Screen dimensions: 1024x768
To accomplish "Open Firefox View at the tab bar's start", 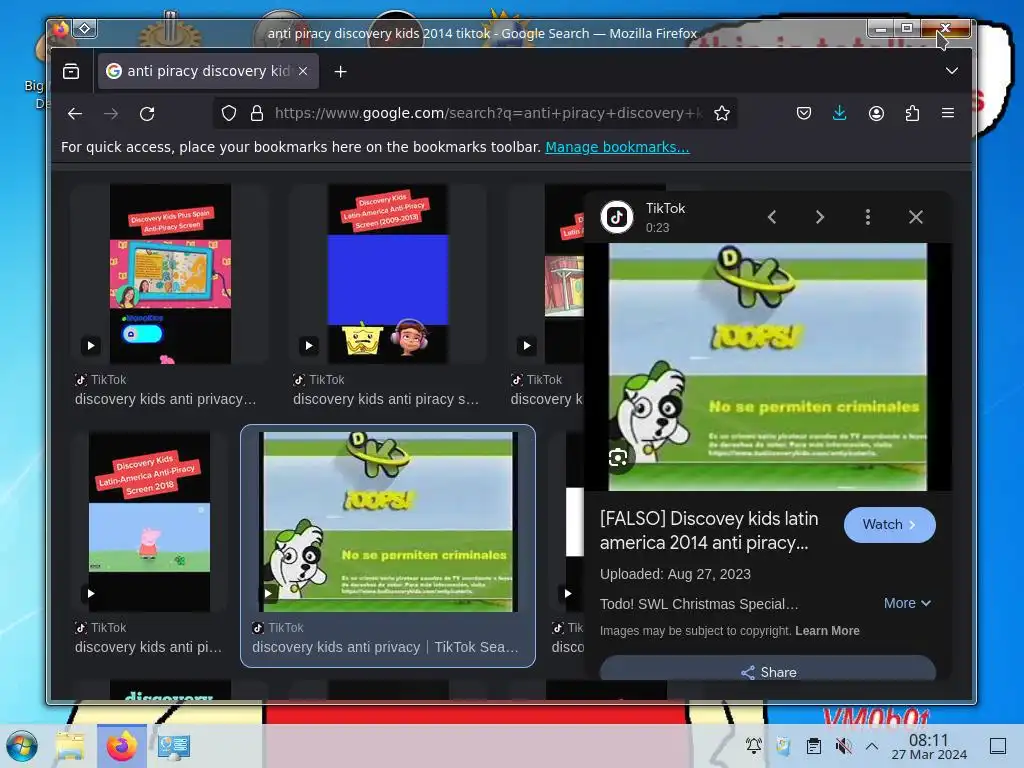I will click(71, 71).
